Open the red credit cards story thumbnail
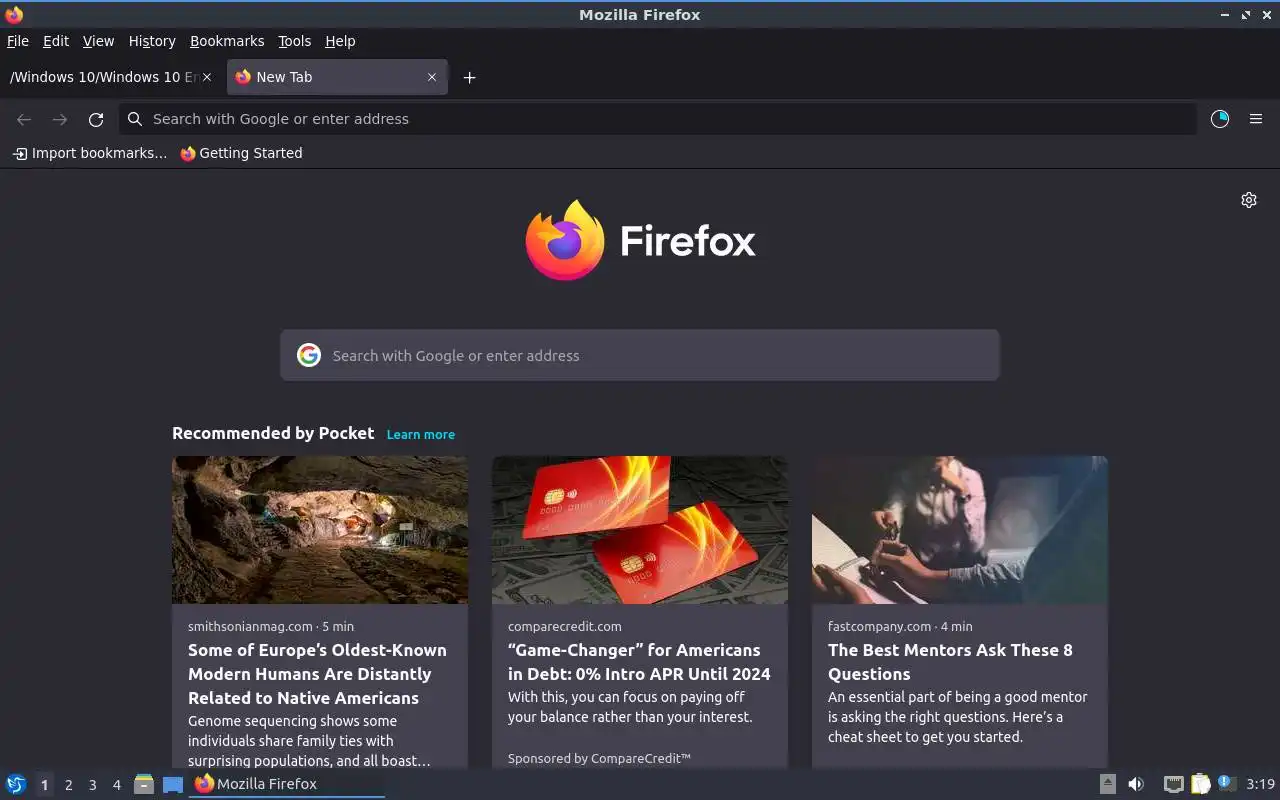Viewport: 1280px width, 800px height. tap(640, 530)
